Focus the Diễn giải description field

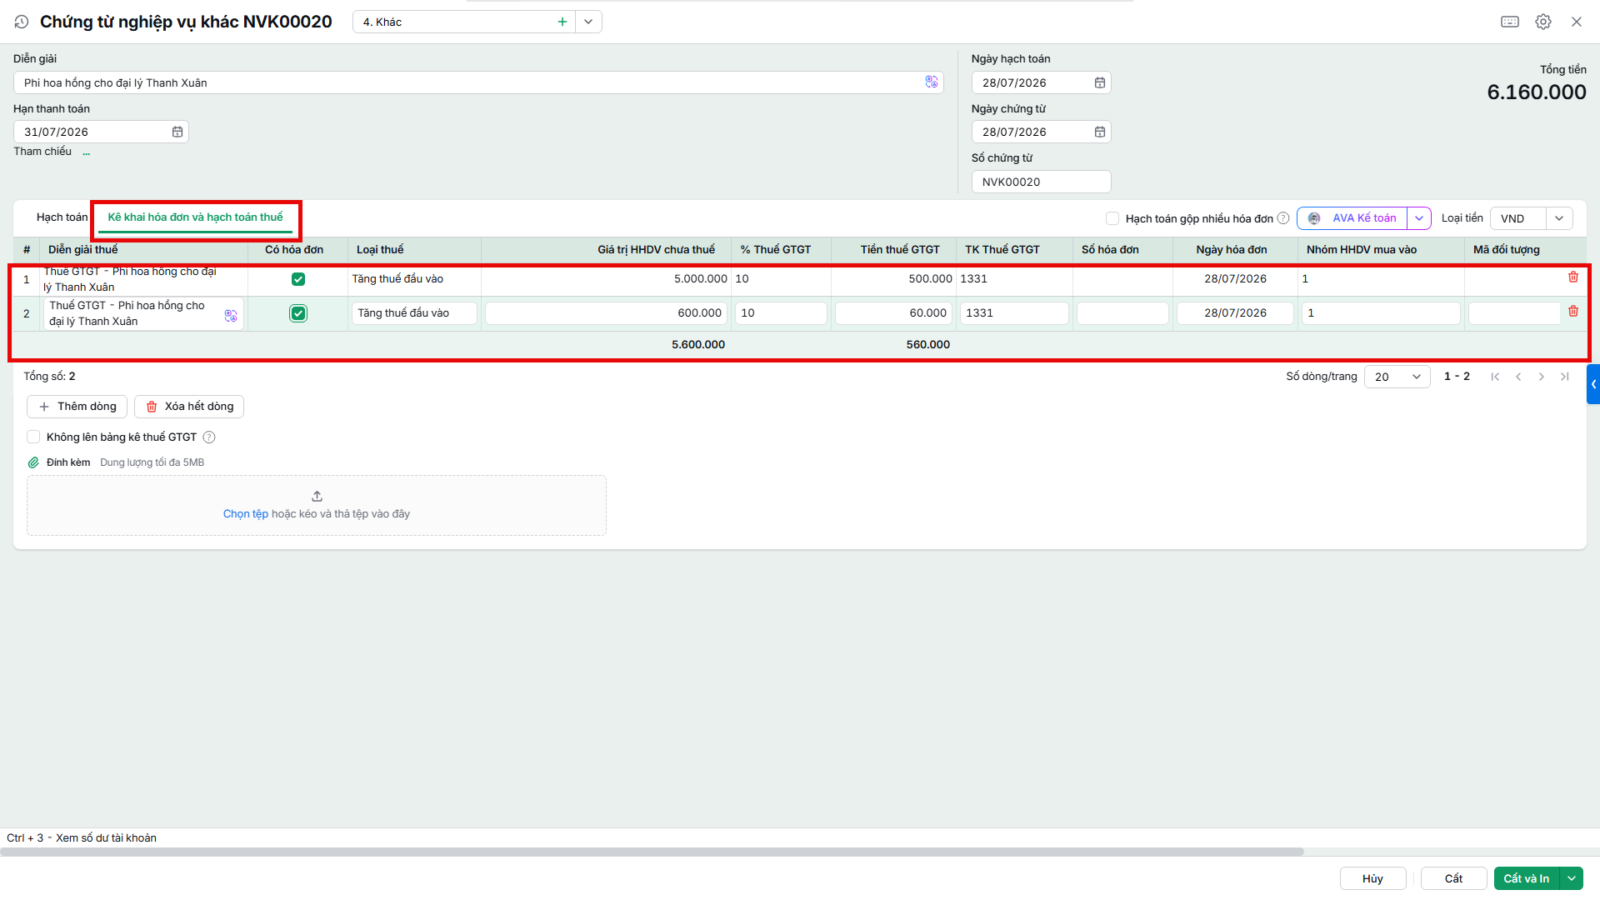pos(478,83)
